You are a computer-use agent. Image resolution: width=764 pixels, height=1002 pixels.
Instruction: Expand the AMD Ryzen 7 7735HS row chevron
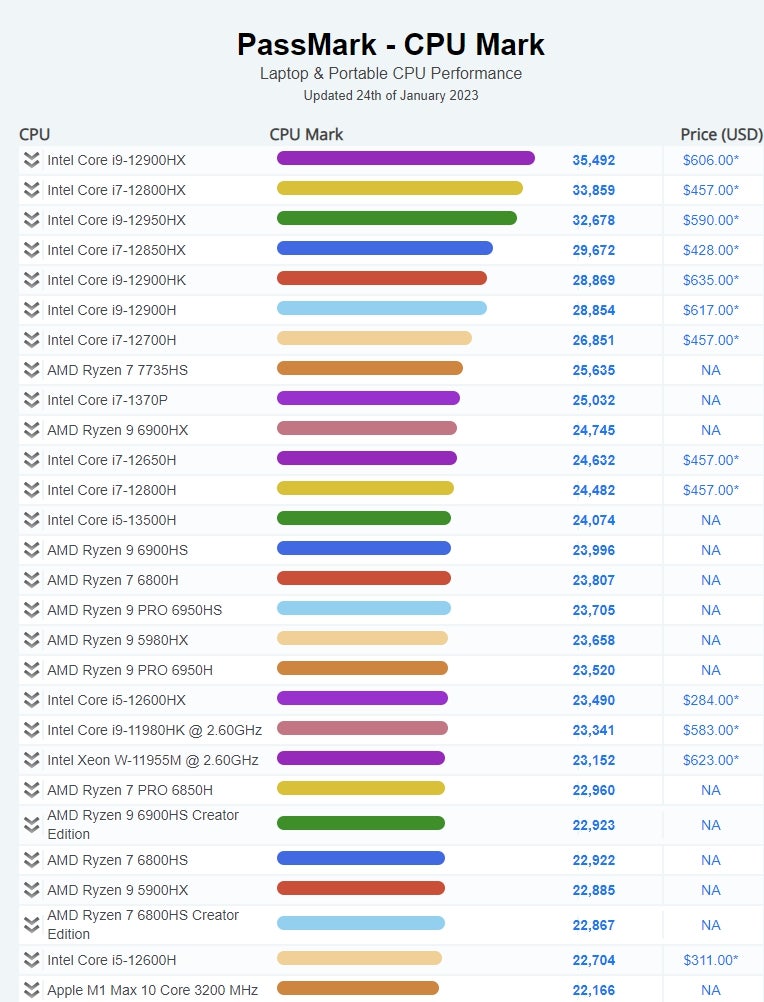coord(31,370)
